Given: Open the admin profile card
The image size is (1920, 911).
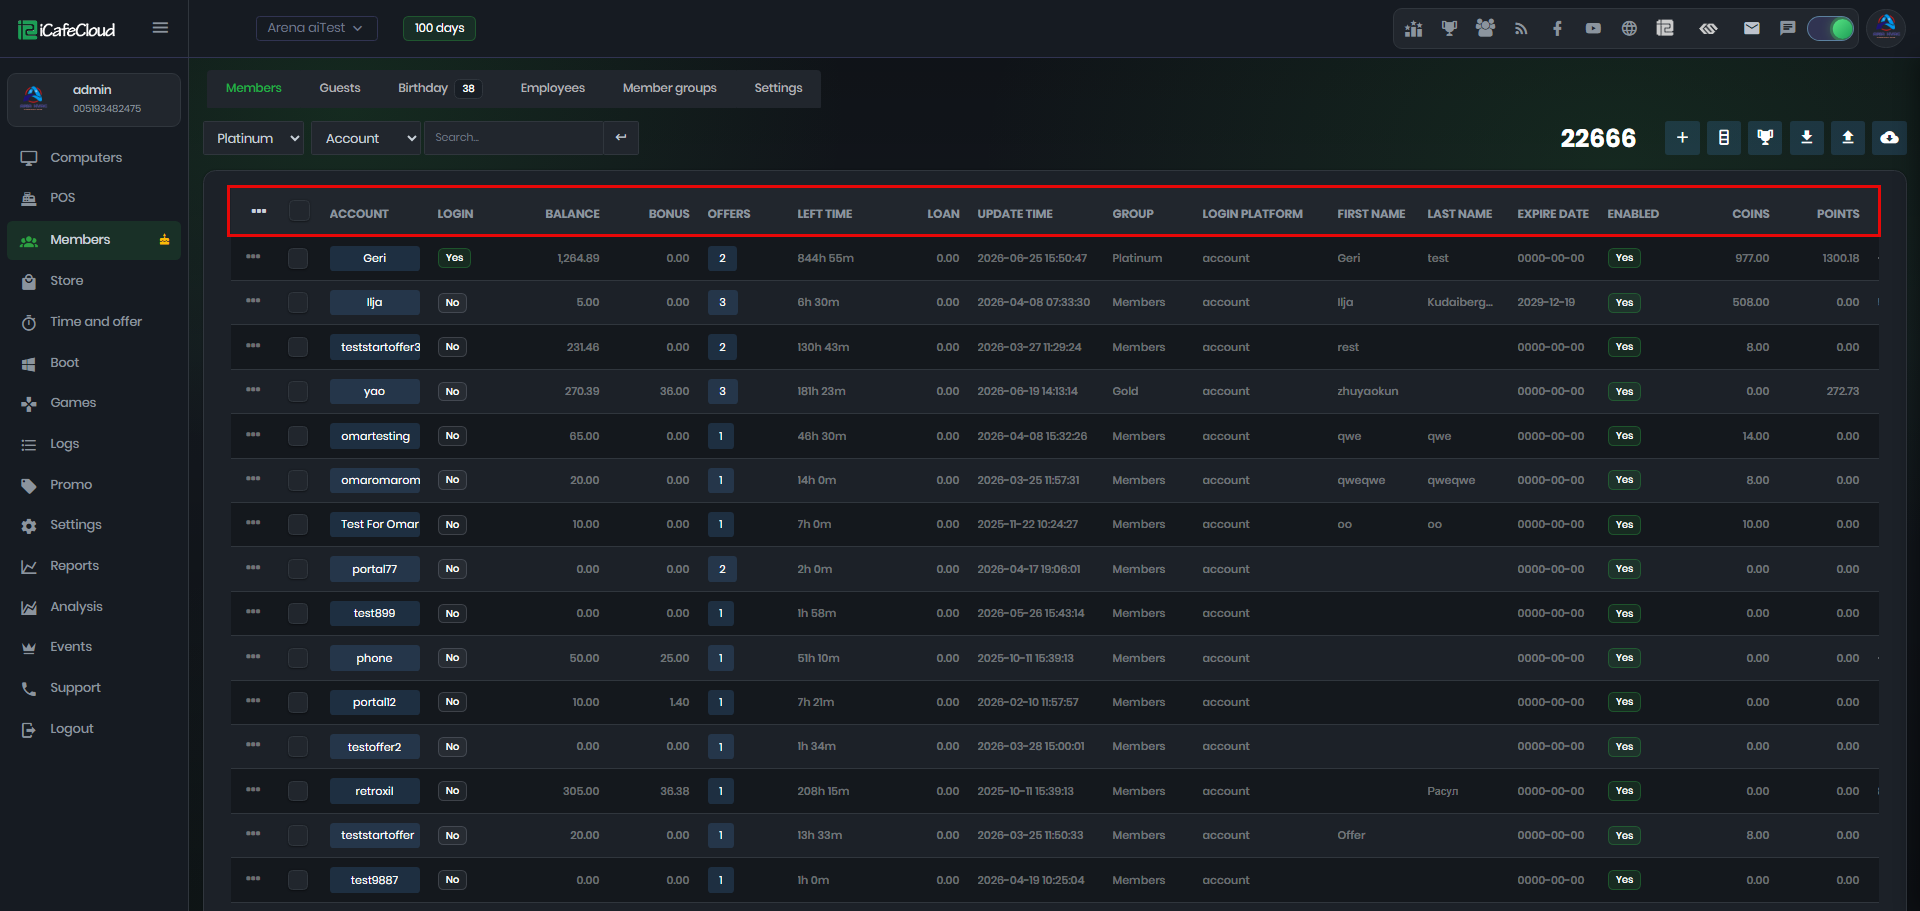Looking at the screenshot, I should pyautogui.click(x=94, y=99).
